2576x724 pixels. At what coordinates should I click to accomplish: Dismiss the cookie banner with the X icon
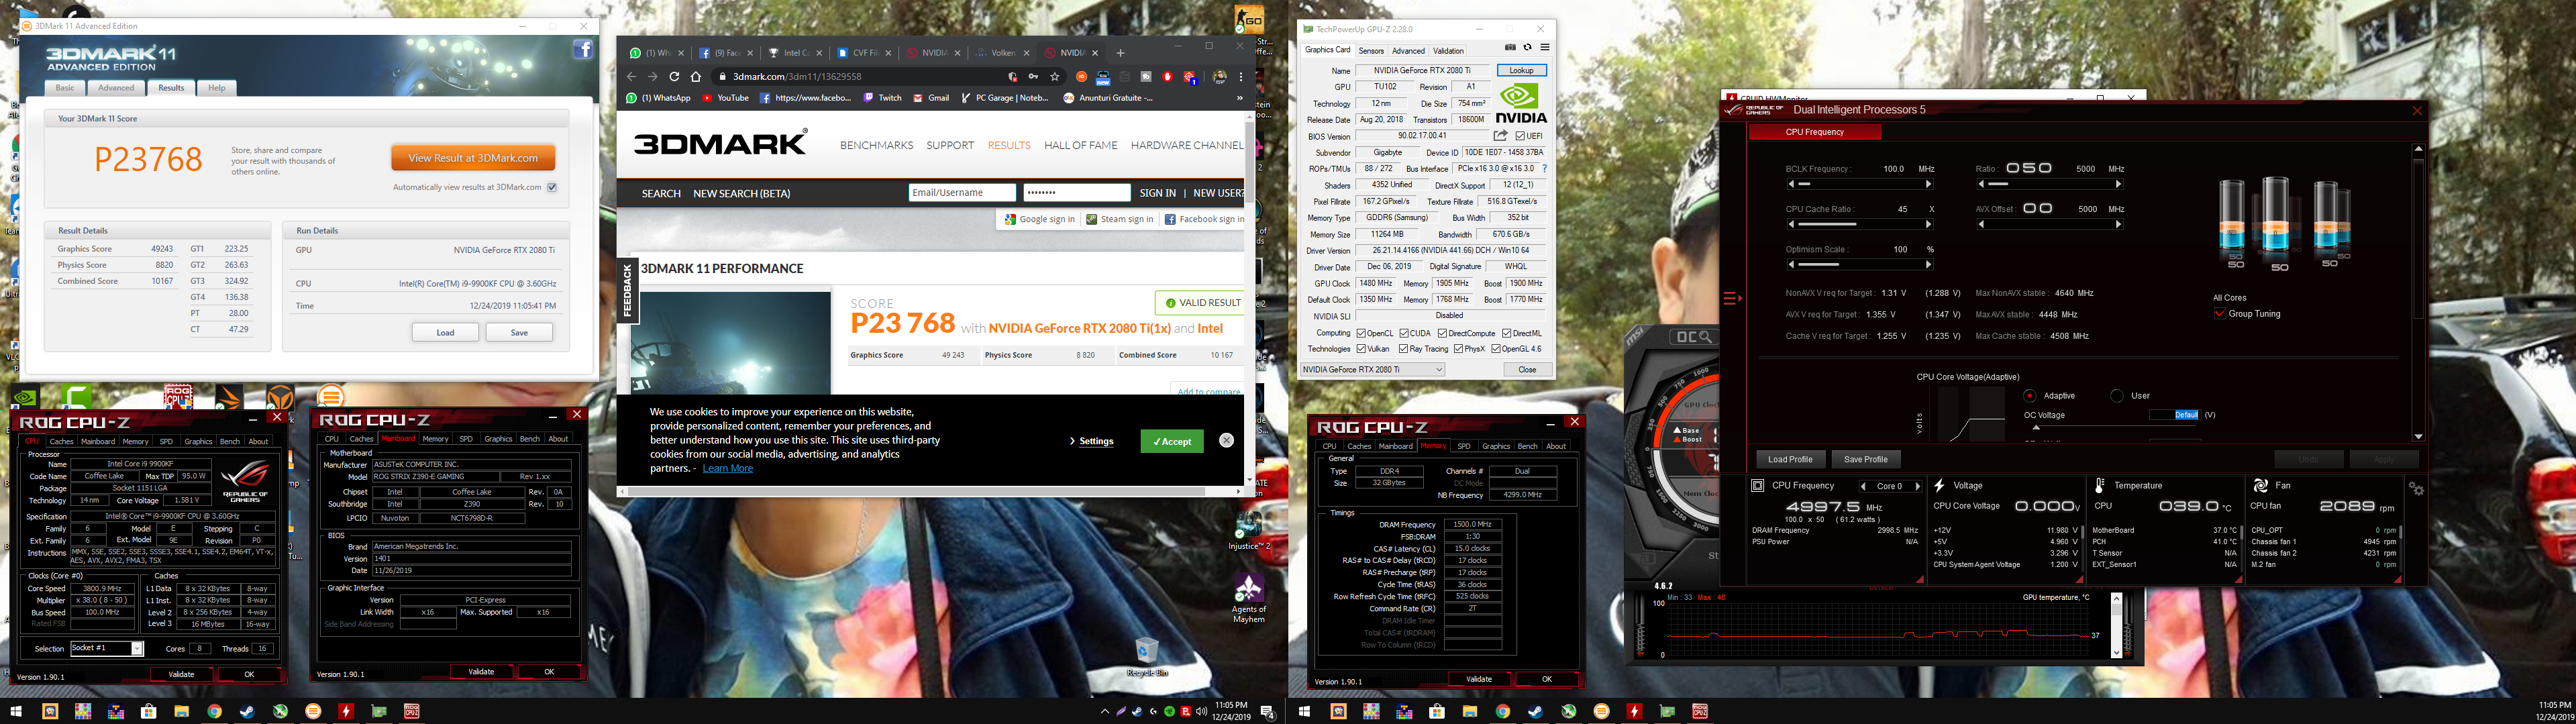tap(1226, 440)
